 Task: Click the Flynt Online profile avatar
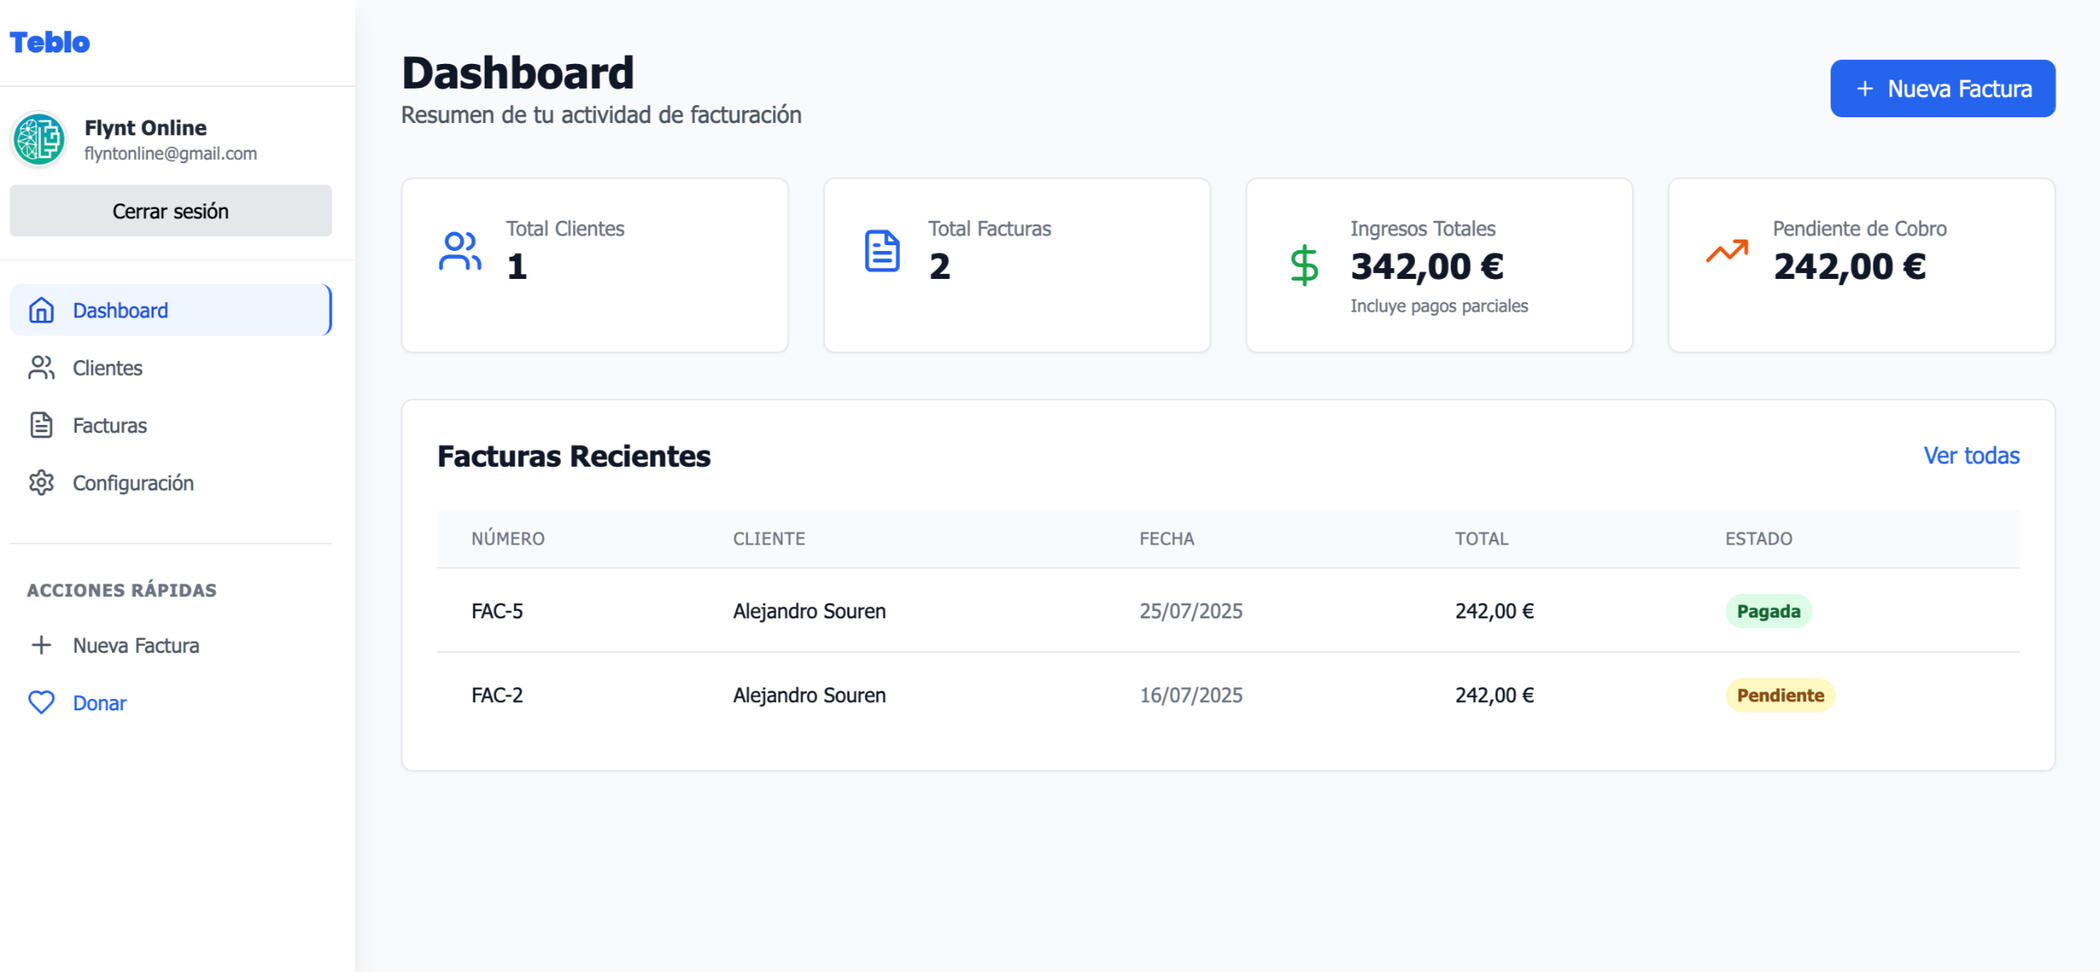tap(39, 139)
